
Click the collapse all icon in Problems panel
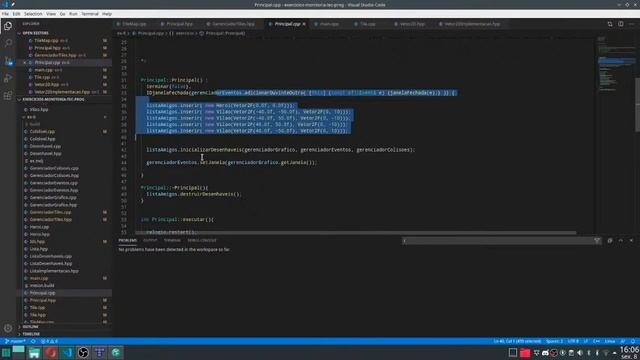[x=610, y=241]
